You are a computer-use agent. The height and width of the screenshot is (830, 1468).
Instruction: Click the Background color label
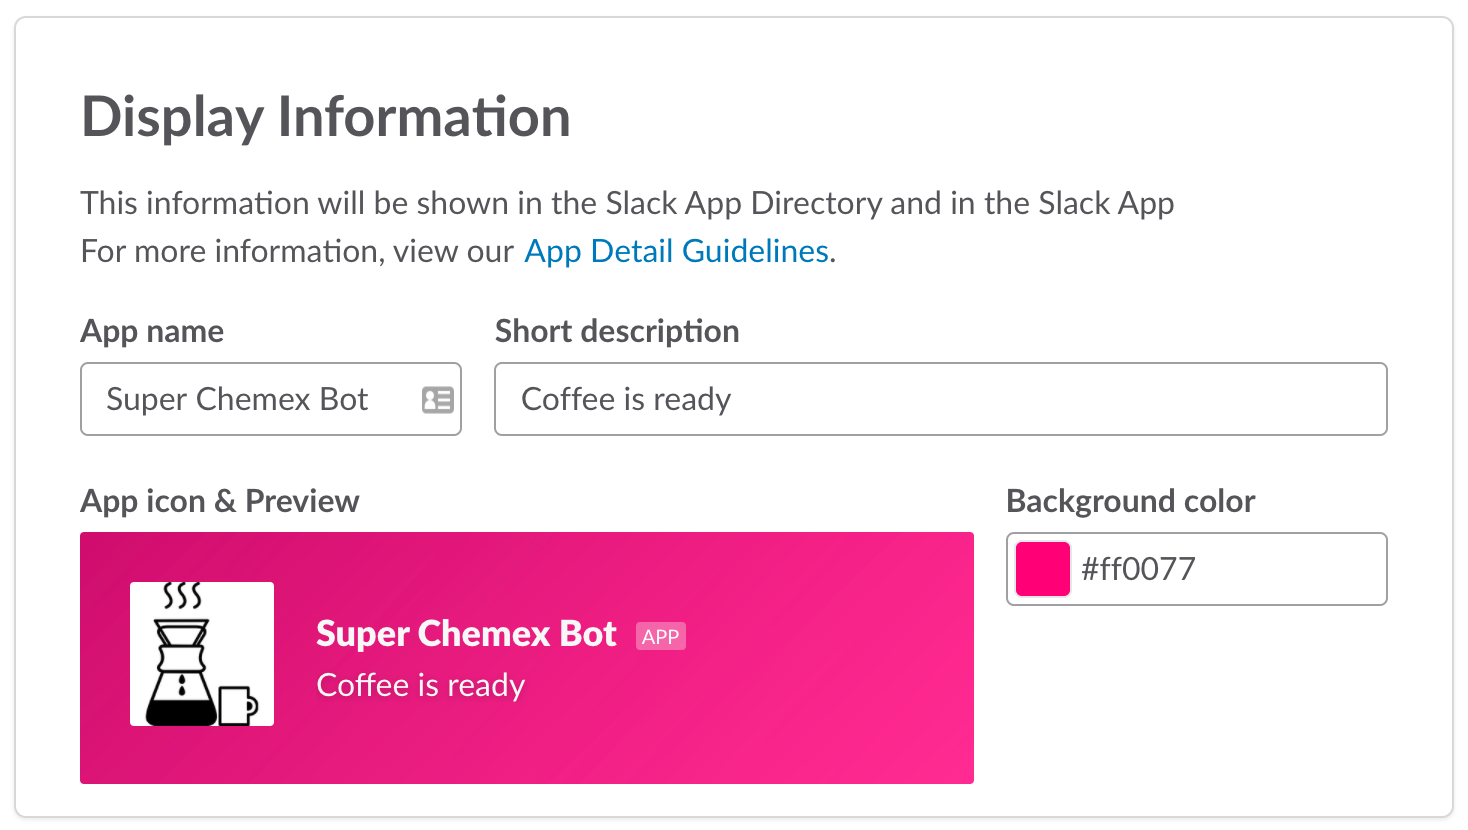tap(1130, 501)
